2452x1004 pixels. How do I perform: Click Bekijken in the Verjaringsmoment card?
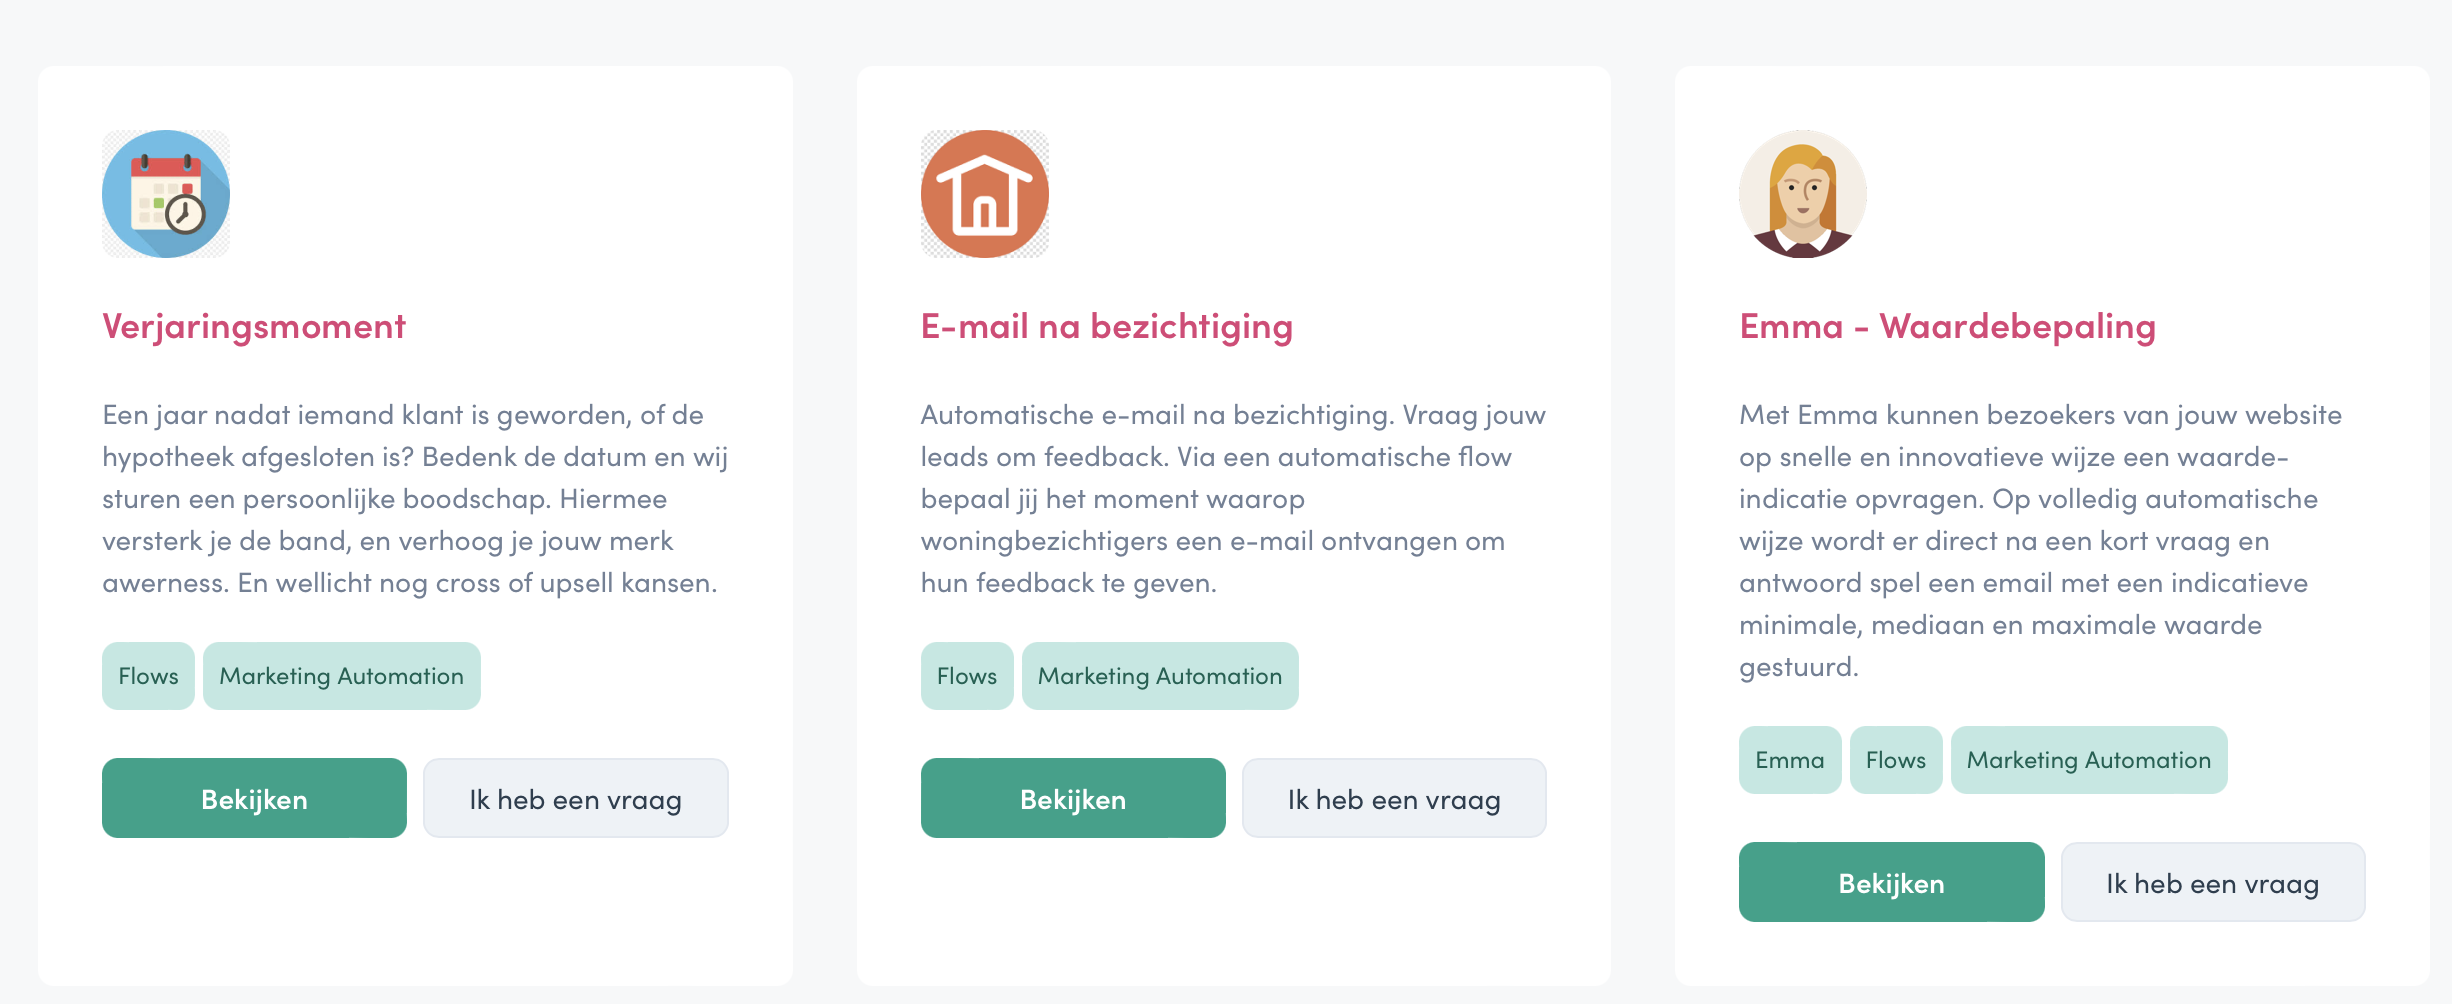(254, 798)
